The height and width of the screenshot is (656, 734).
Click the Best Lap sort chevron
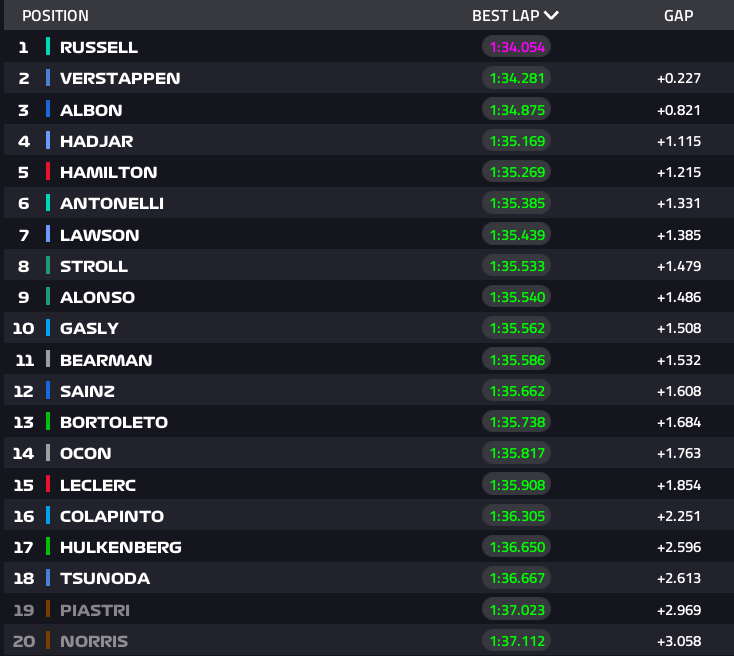point(552,15)
